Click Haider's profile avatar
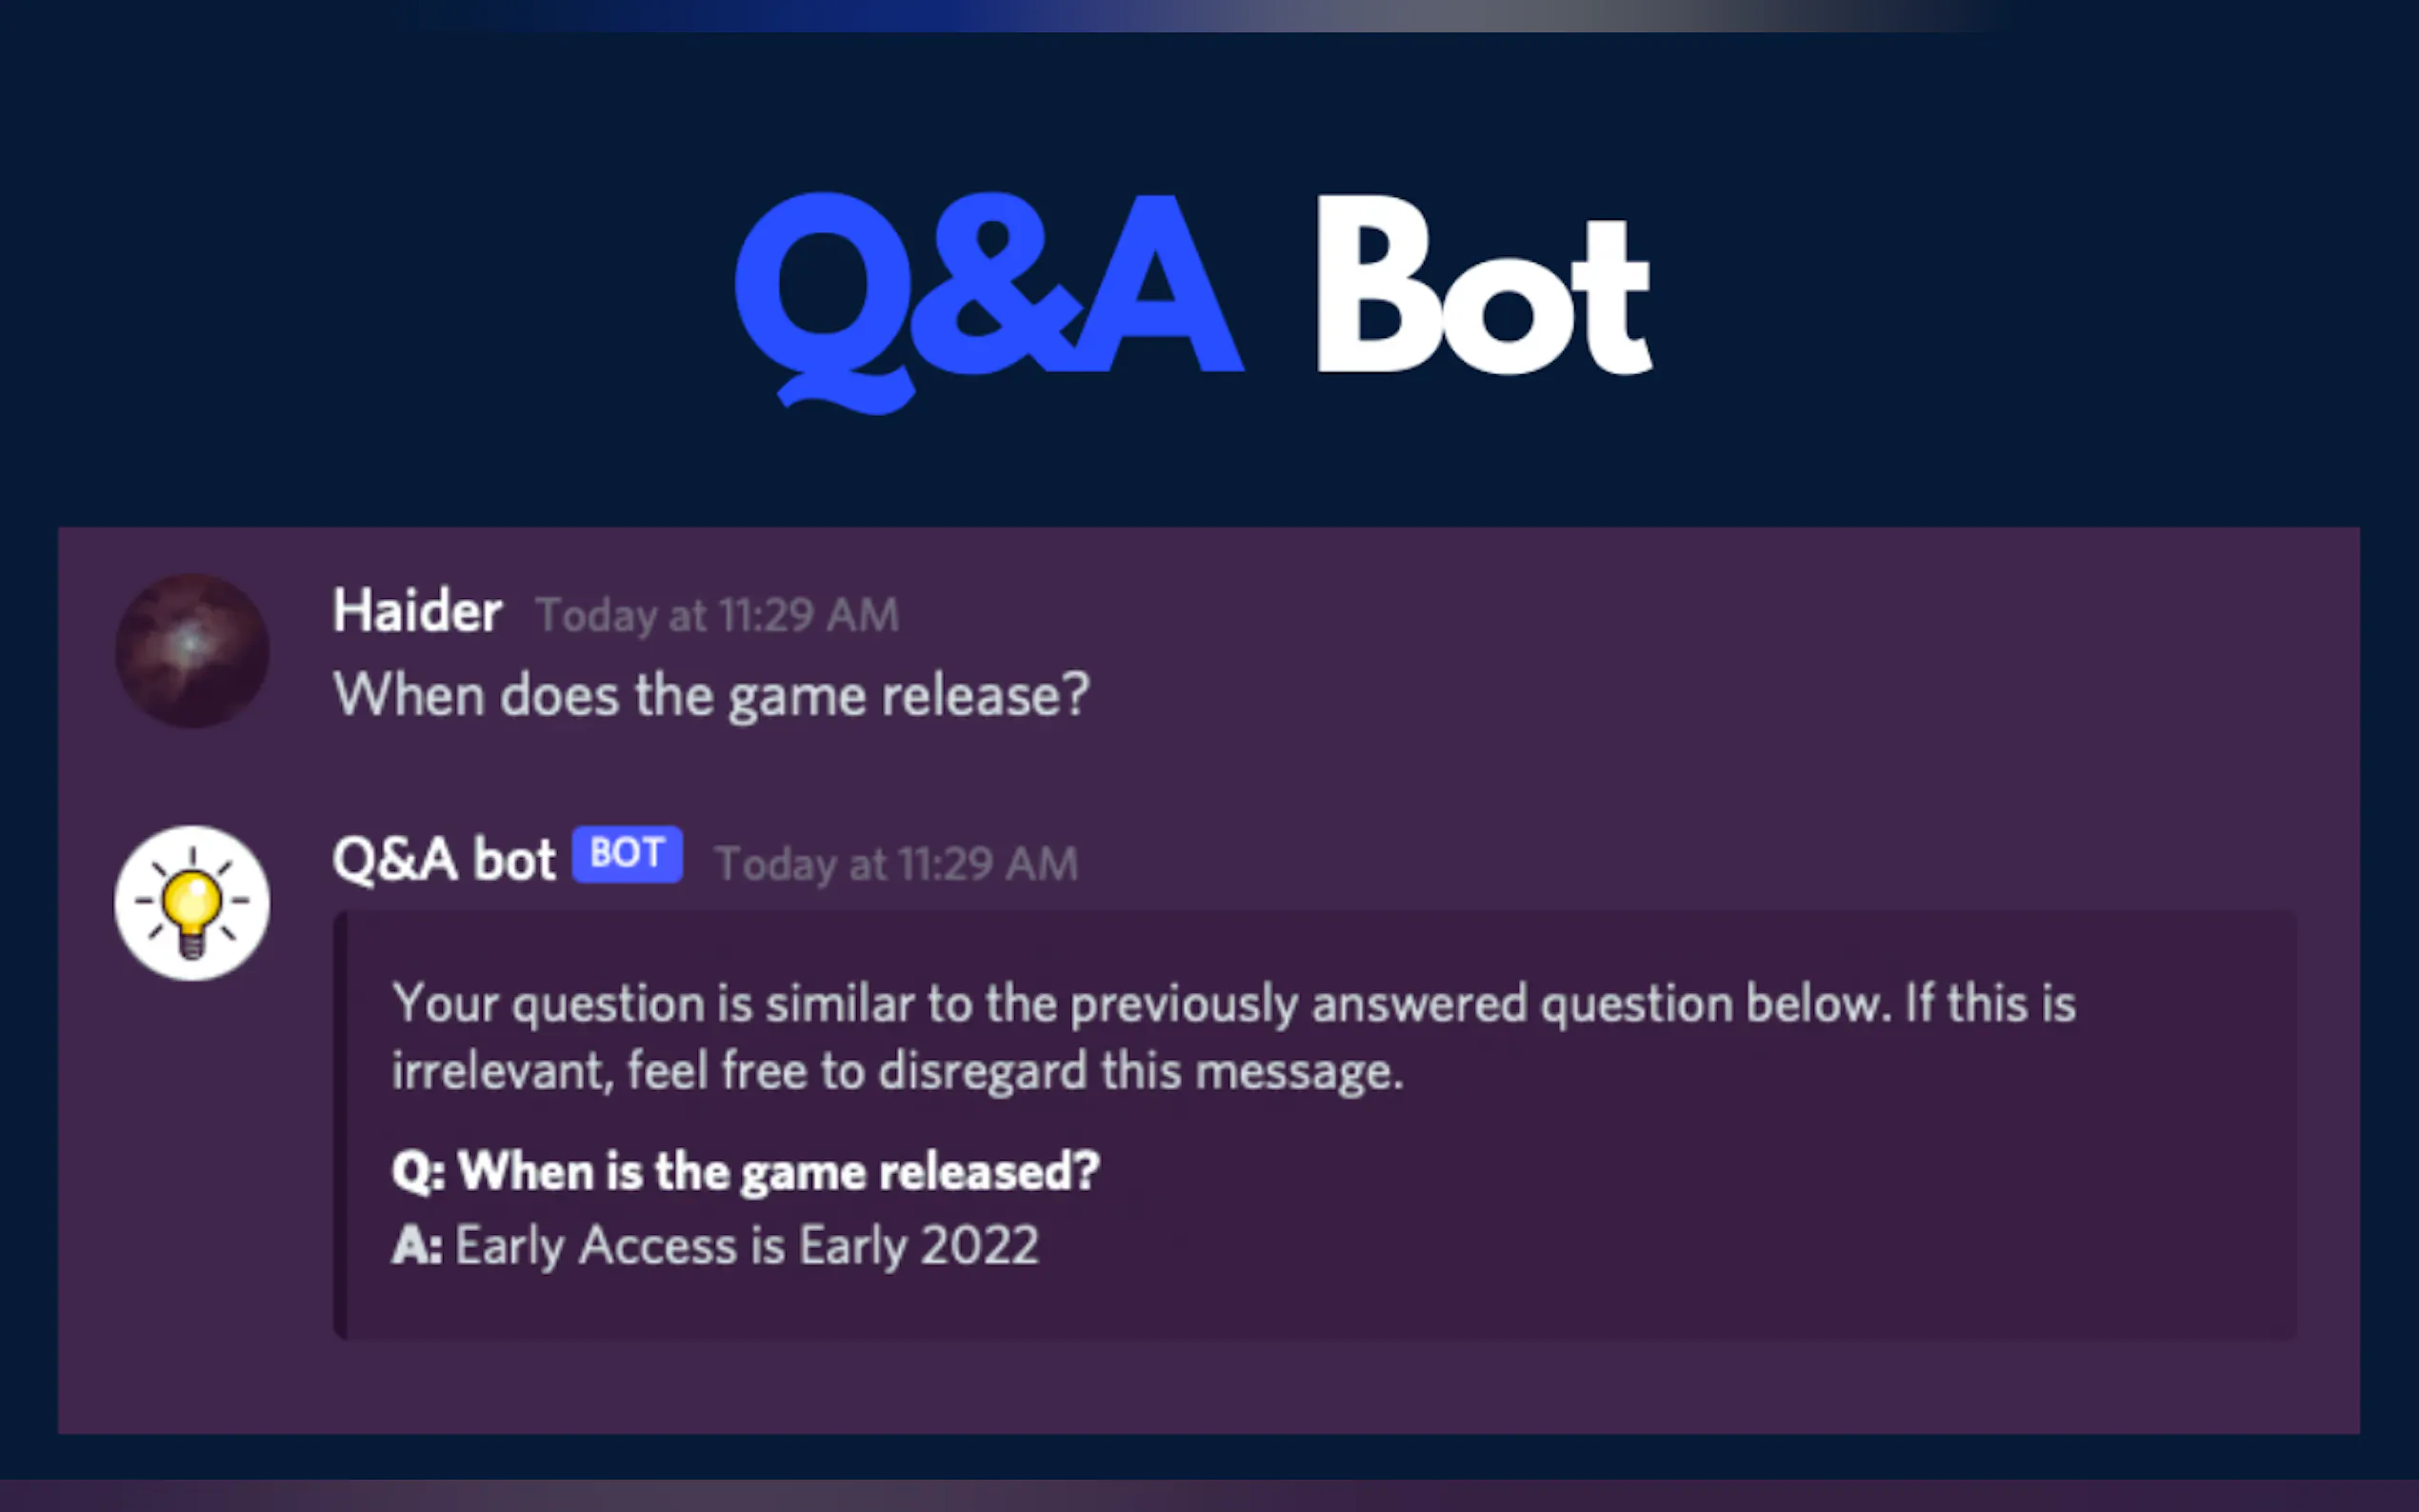Image resolution: width=2419 pixels, height=1512 pixels. point(191,650)
